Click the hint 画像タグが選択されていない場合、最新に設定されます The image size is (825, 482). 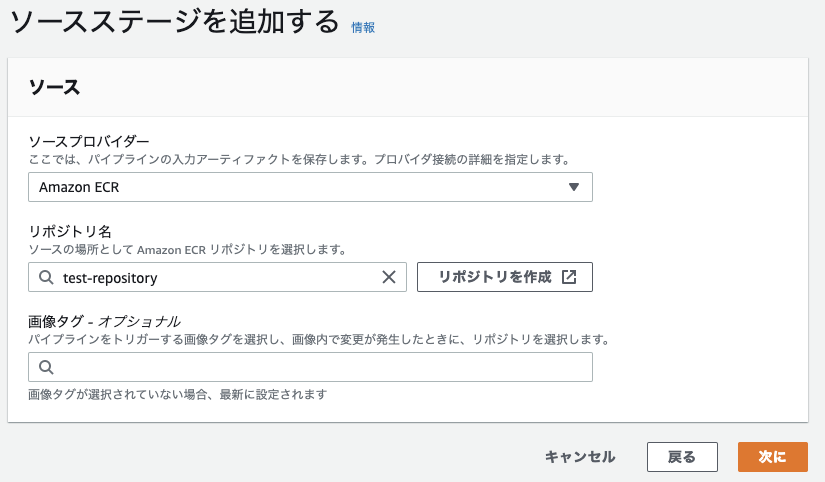(178, 394)
